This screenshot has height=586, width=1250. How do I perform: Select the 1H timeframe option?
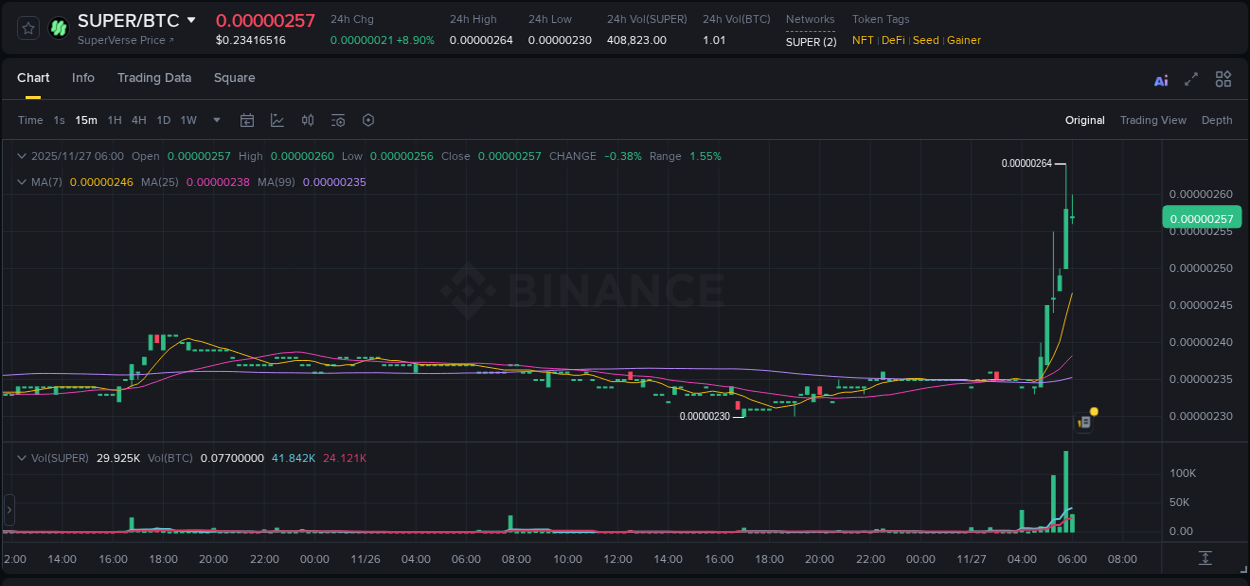coord(113,120)
